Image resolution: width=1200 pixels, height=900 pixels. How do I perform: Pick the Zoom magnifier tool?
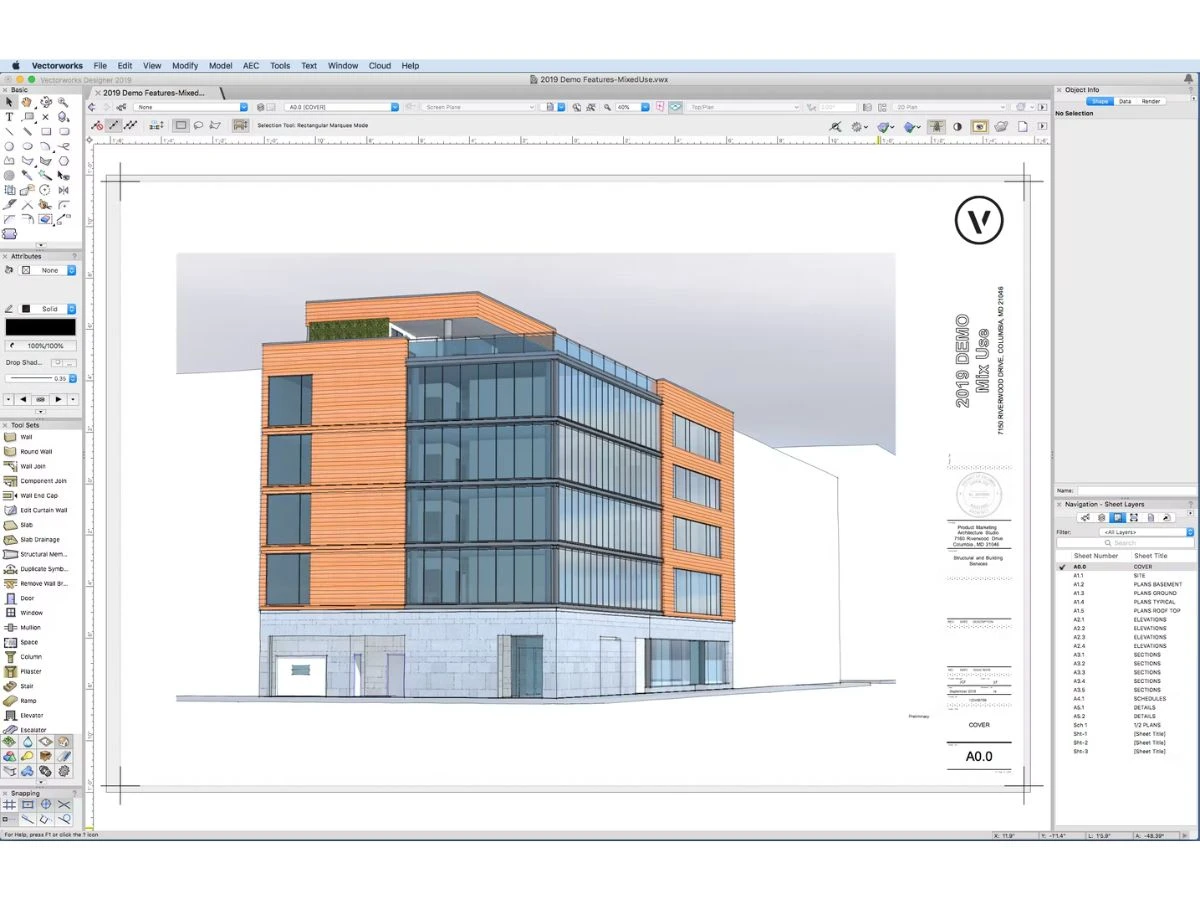tap(63, 102)
